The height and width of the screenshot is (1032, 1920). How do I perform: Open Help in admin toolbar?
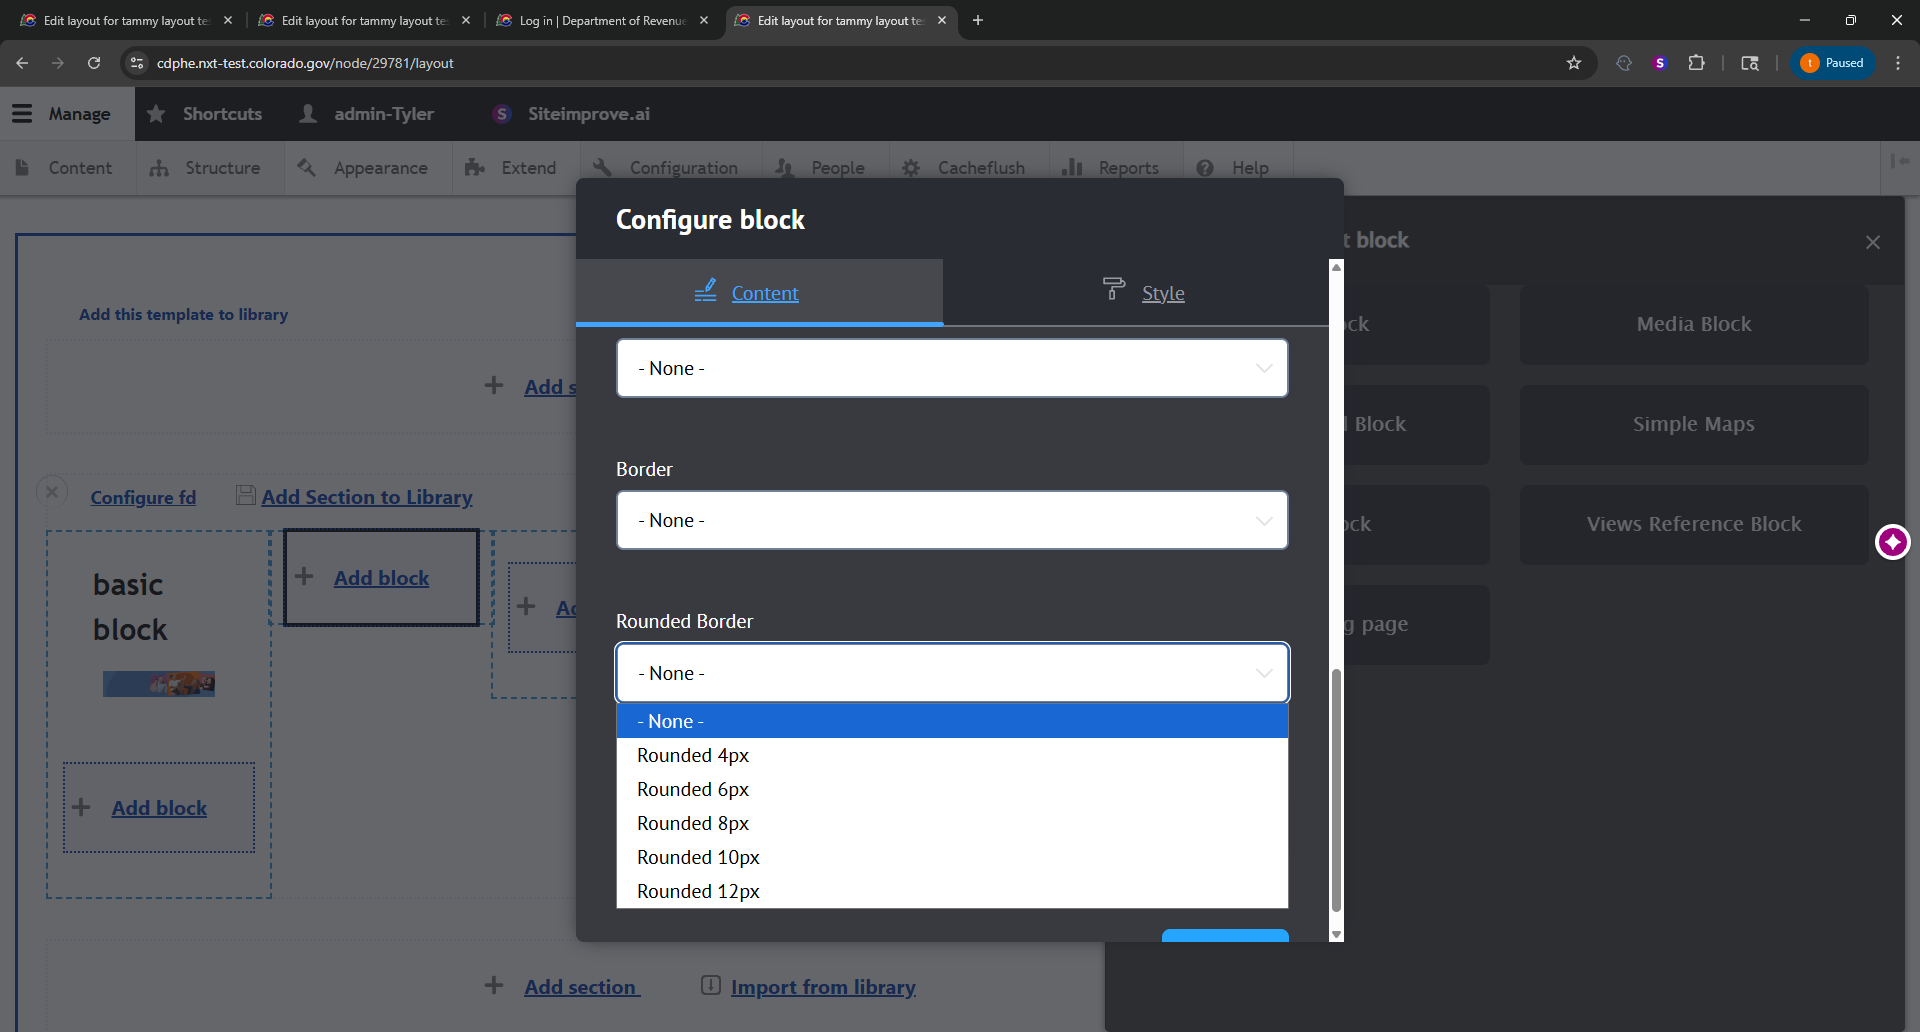tap(1233, 168)
